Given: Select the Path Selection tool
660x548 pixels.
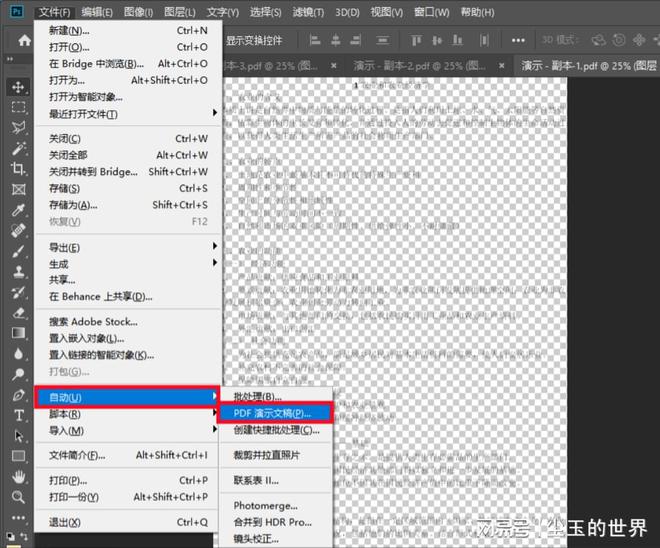Looking at the screenshot, I should [18, 436].
